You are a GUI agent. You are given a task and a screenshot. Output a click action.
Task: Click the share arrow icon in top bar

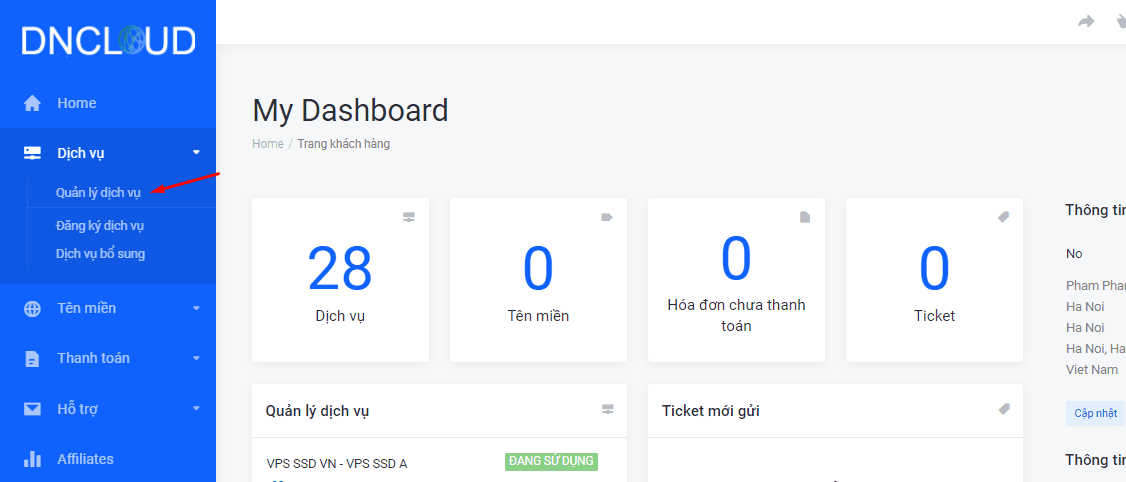[x=1086, y=21]
